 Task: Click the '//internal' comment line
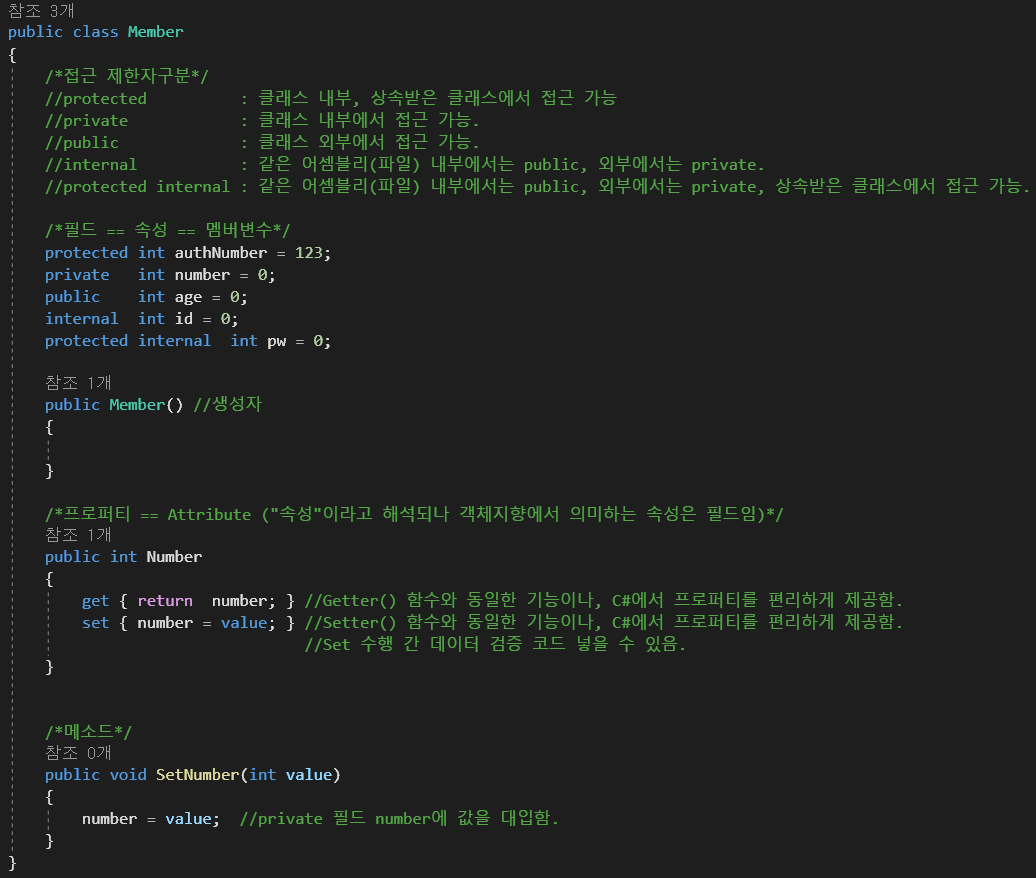[x=405, y=165]
